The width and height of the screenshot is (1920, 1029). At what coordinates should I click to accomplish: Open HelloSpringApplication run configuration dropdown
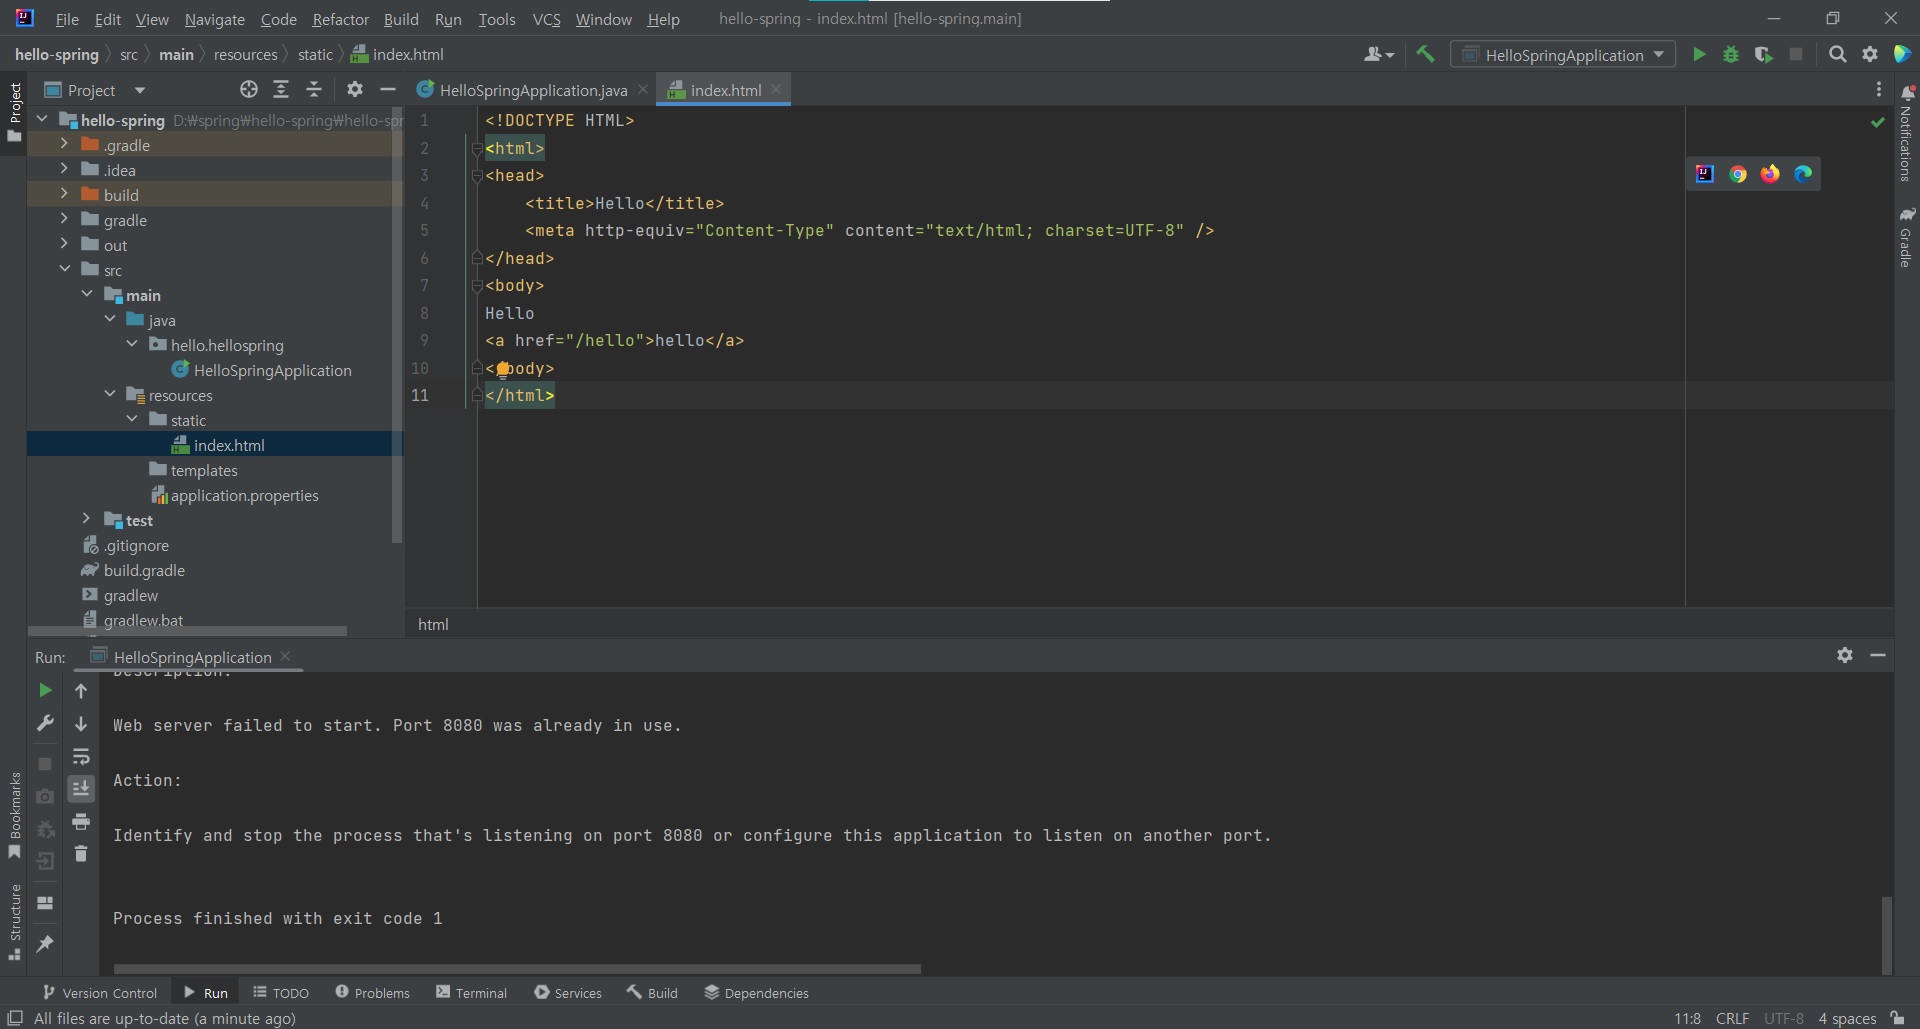click(1563, 55)
